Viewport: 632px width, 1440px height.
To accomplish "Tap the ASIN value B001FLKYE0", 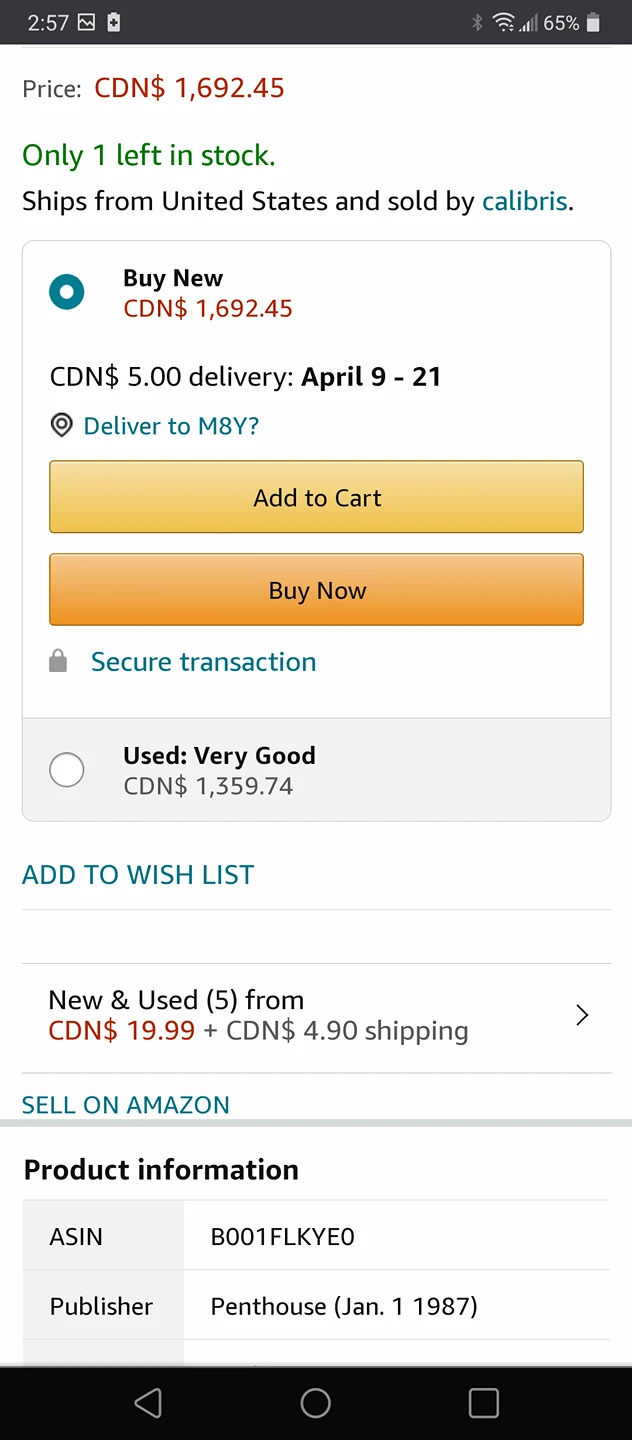I will click(x=282, y=1237).
